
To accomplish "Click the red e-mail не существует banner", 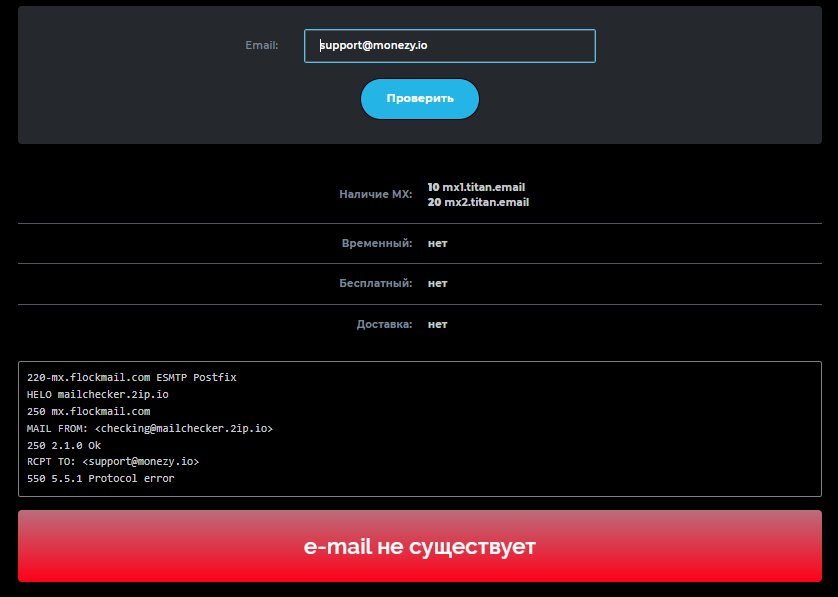I will tap(419, 546).
